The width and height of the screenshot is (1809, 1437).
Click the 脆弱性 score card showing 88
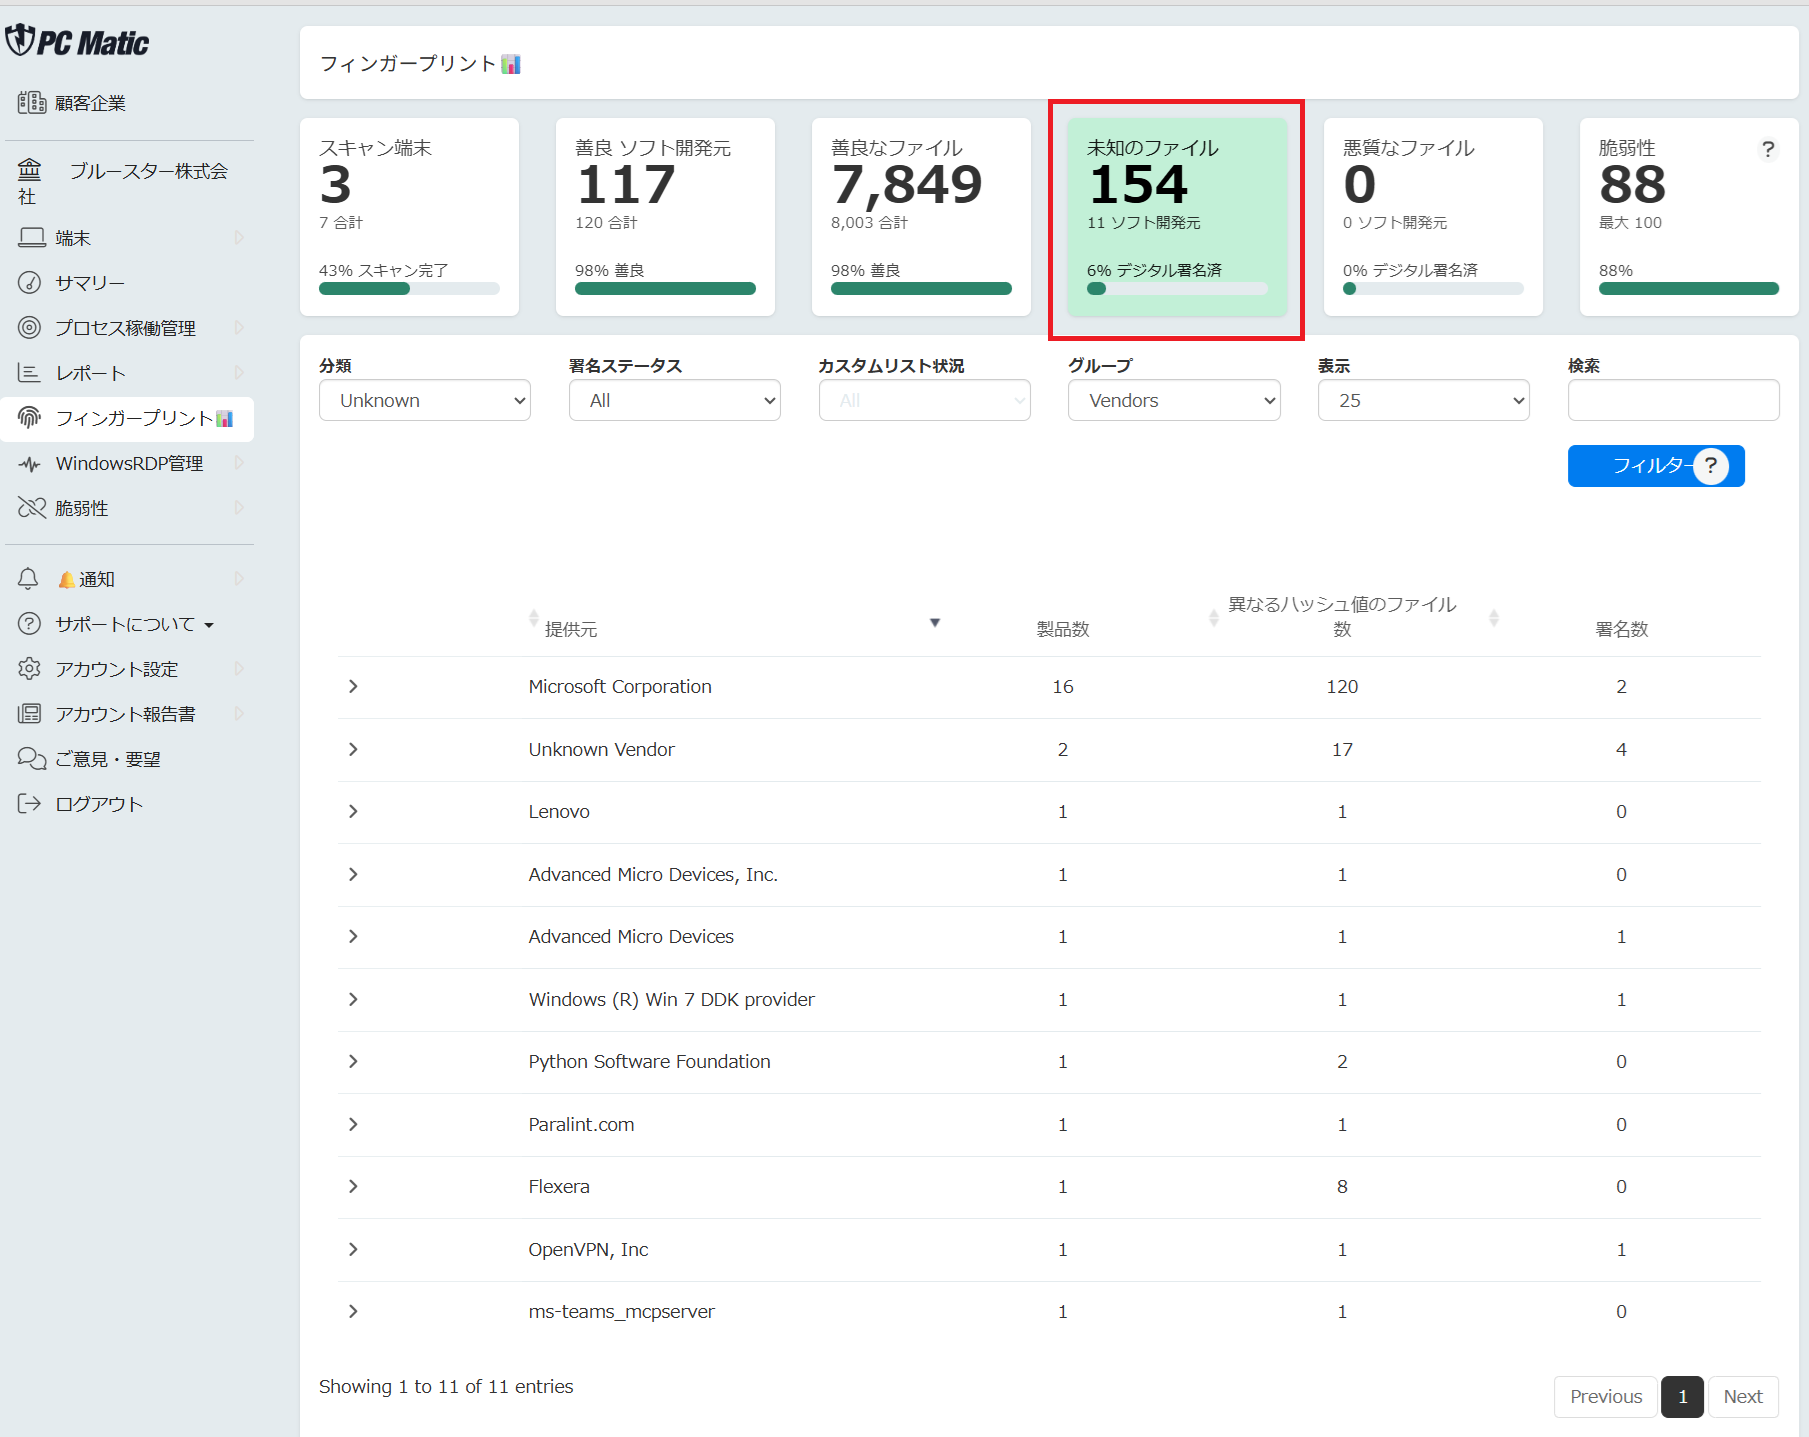tap(1689, 217)
